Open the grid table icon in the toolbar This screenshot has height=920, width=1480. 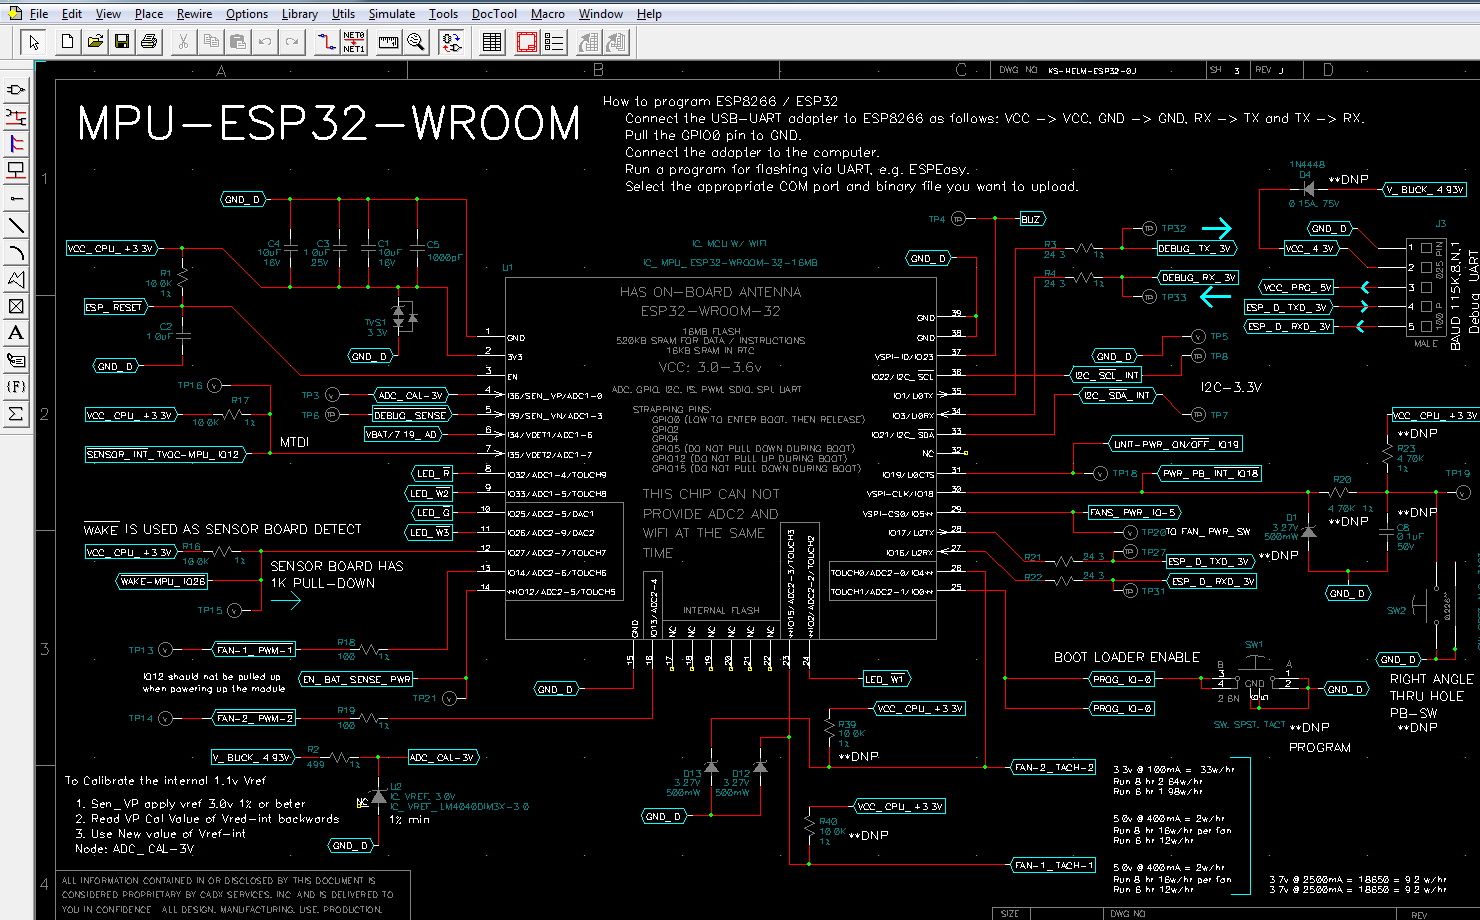(x=491, y=42)
